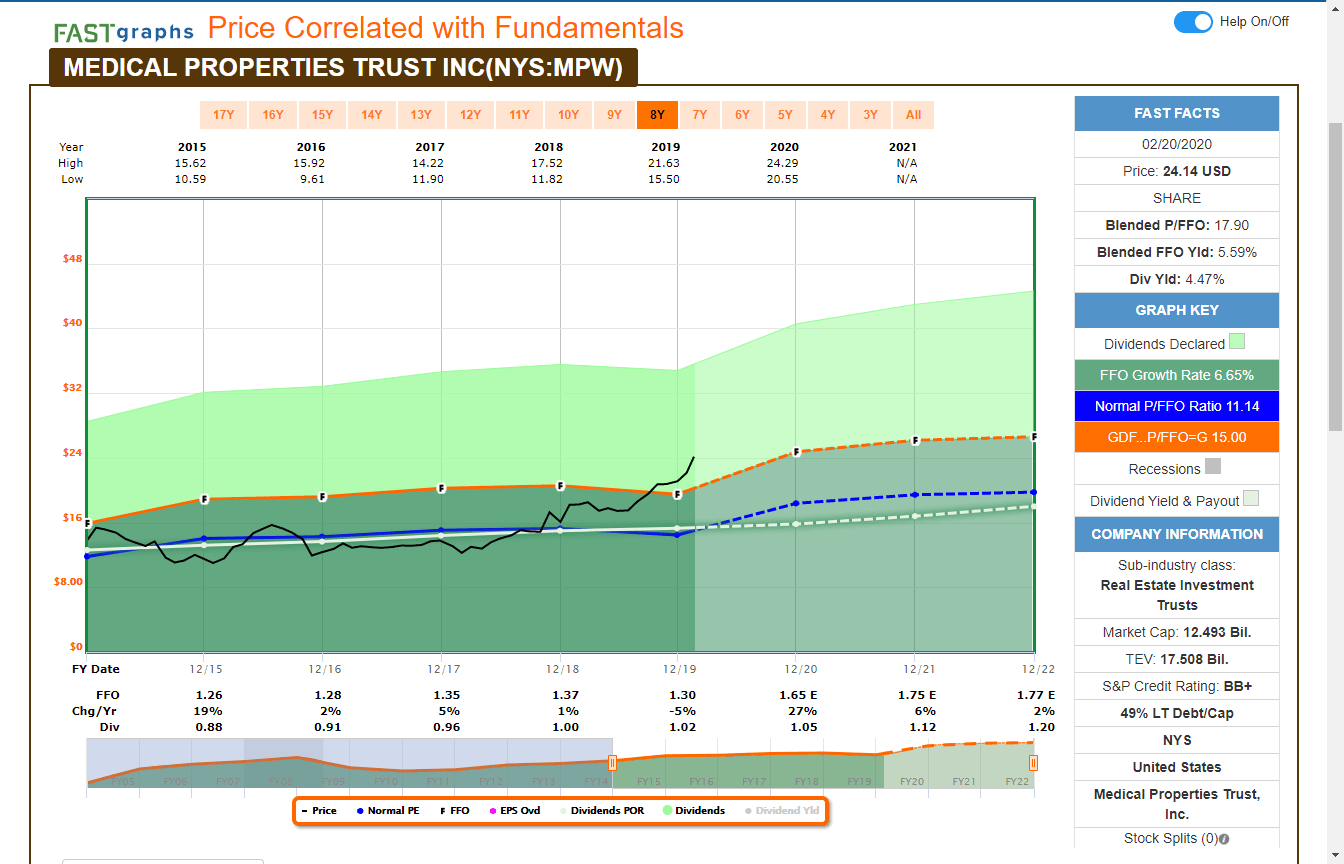Select the 7Y time range tab
This screenshot has height=864, width=1344.
pos(700,115)
